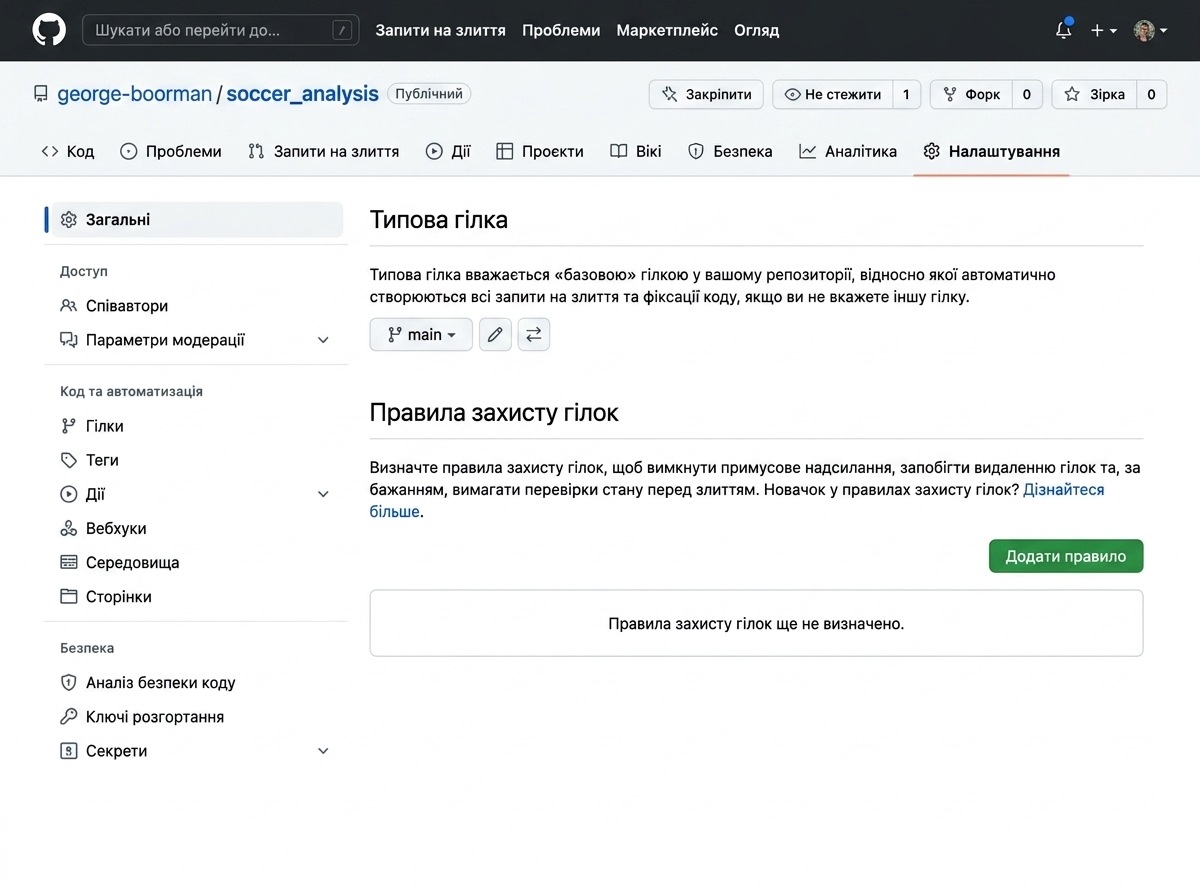Click the pencil rename-branch icon
1200x896 pixels.
(x=495, y=335)
